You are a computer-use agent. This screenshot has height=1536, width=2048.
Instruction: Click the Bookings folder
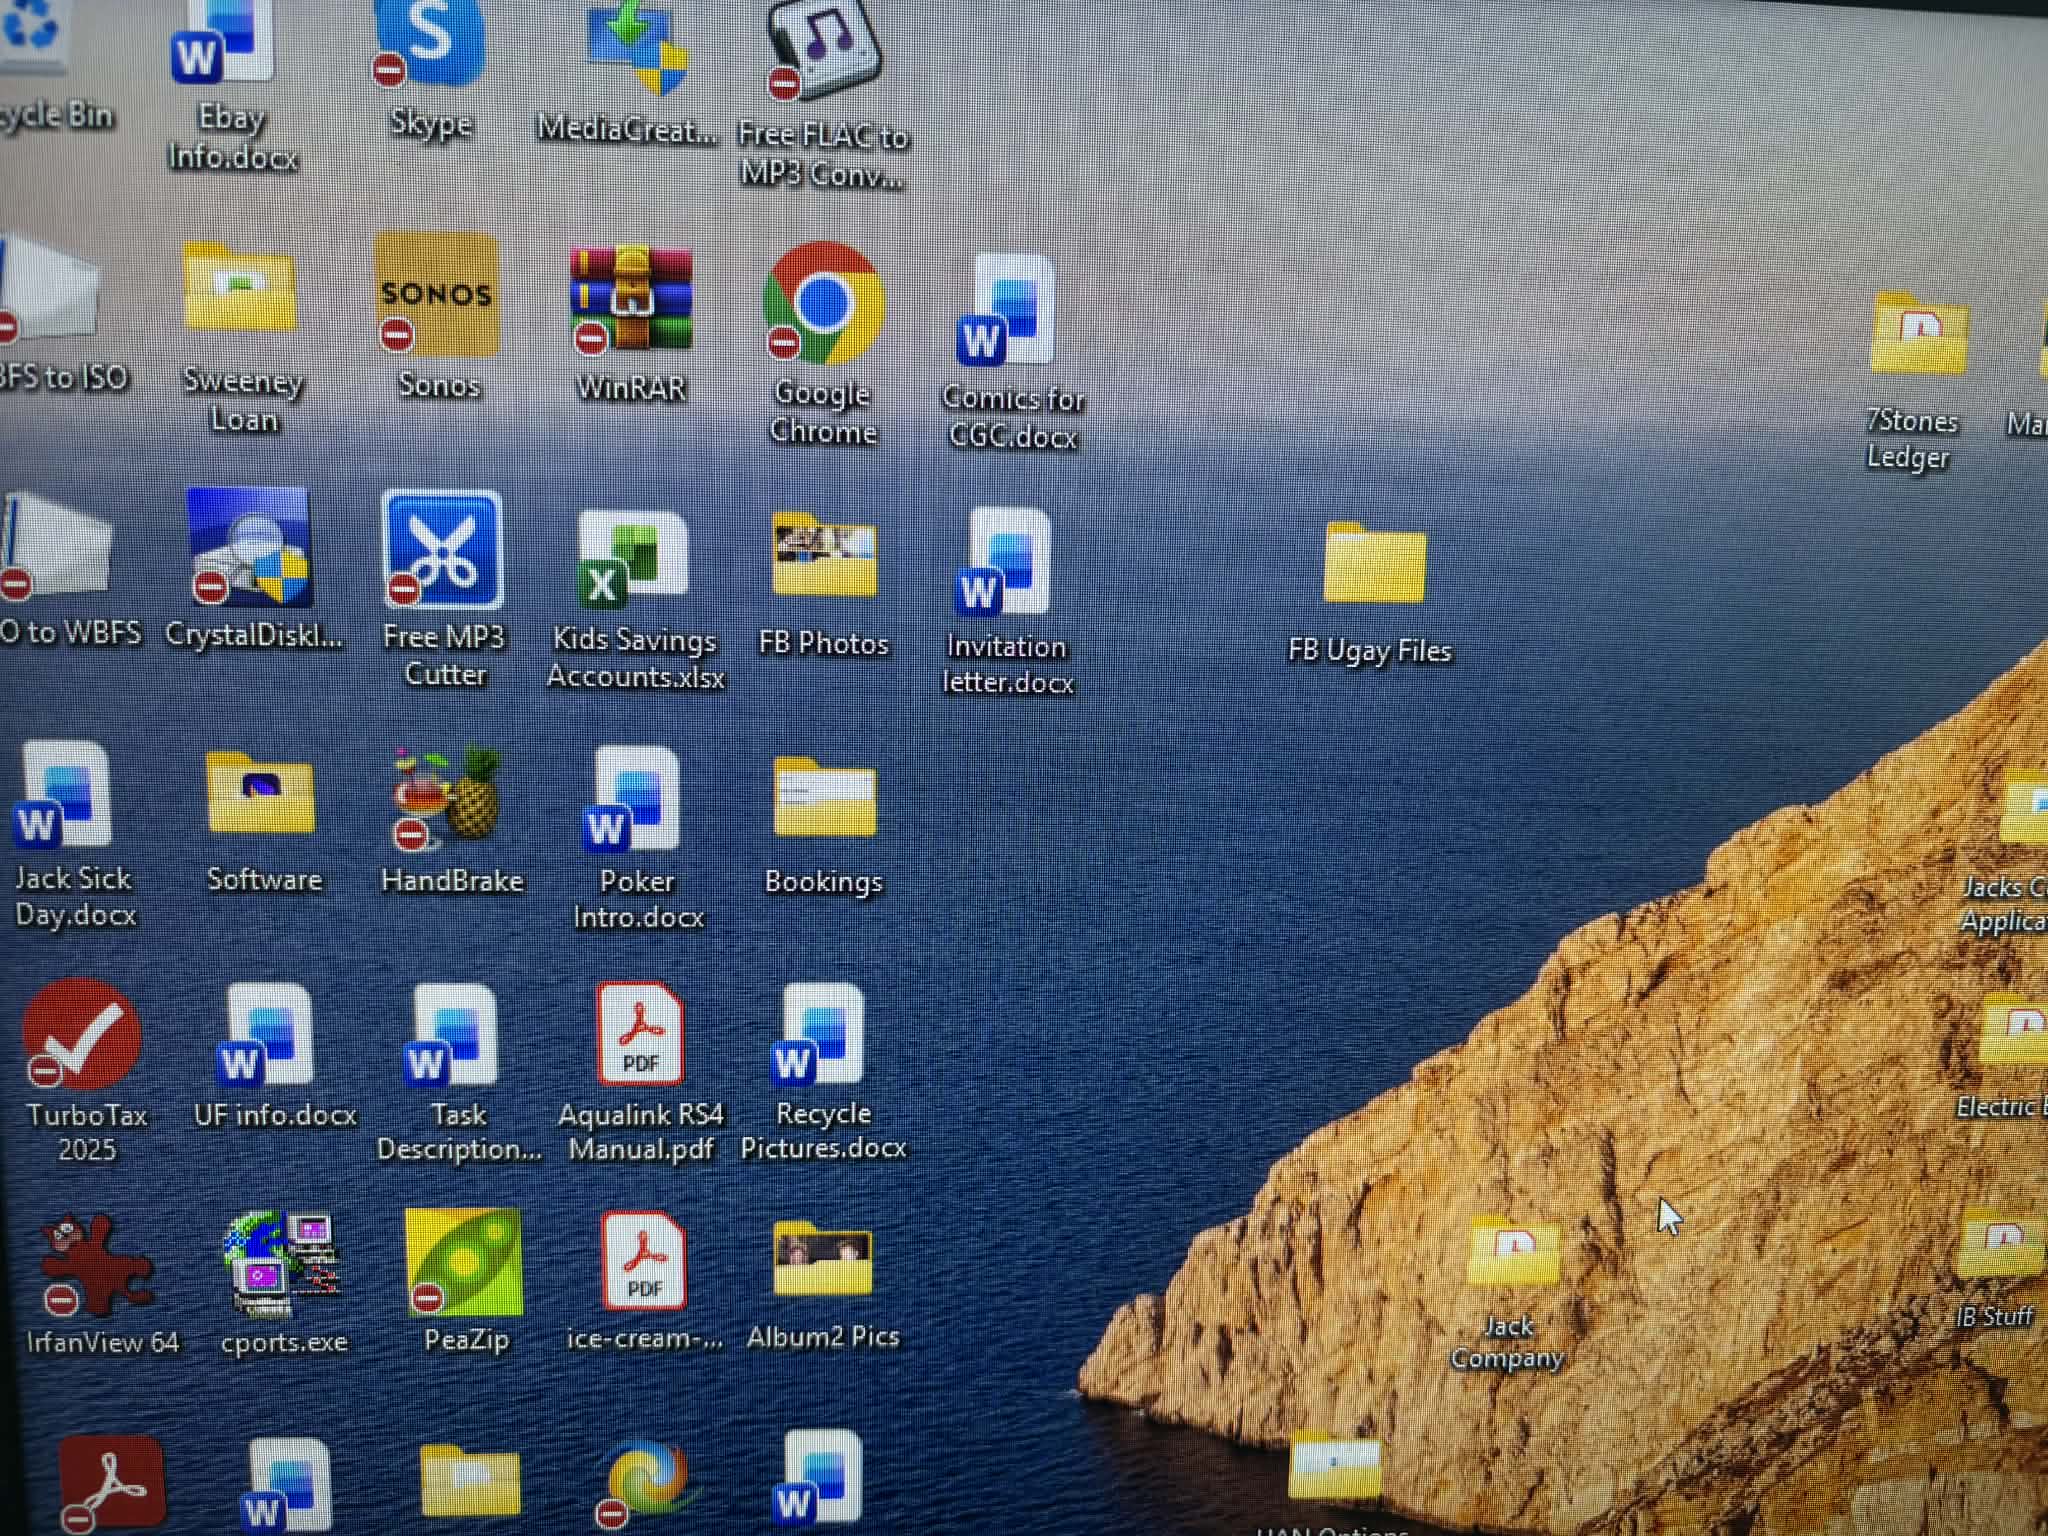824,799
